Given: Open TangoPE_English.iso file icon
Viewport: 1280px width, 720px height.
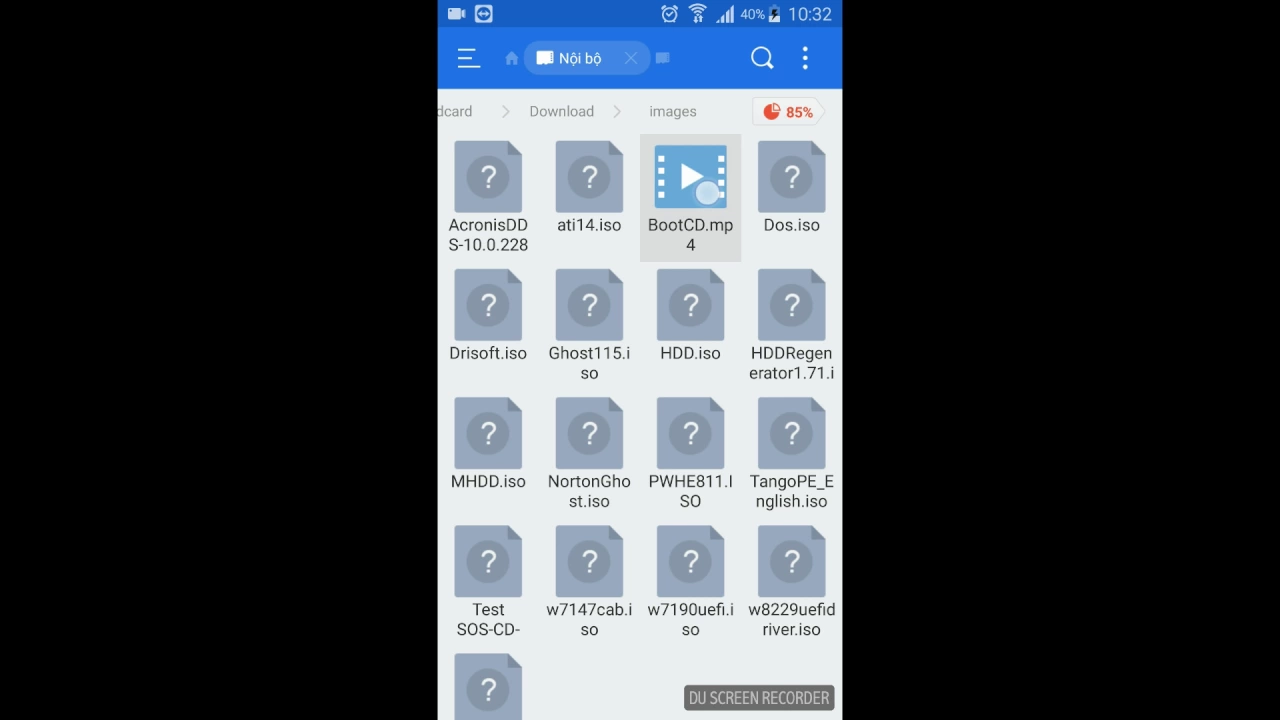Looking at the screenshot, I should pyautogui.click(x=791, y=433).
